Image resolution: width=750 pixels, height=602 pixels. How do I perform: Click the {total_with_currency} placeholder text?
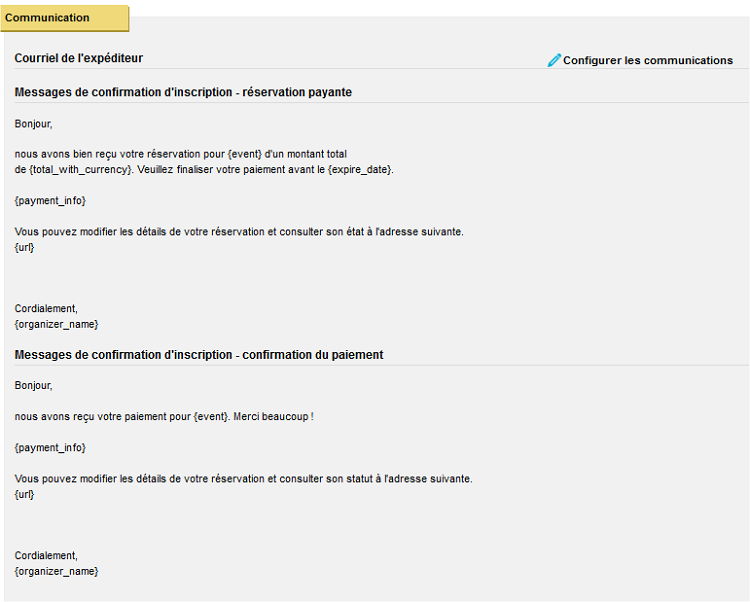[80, 169]
